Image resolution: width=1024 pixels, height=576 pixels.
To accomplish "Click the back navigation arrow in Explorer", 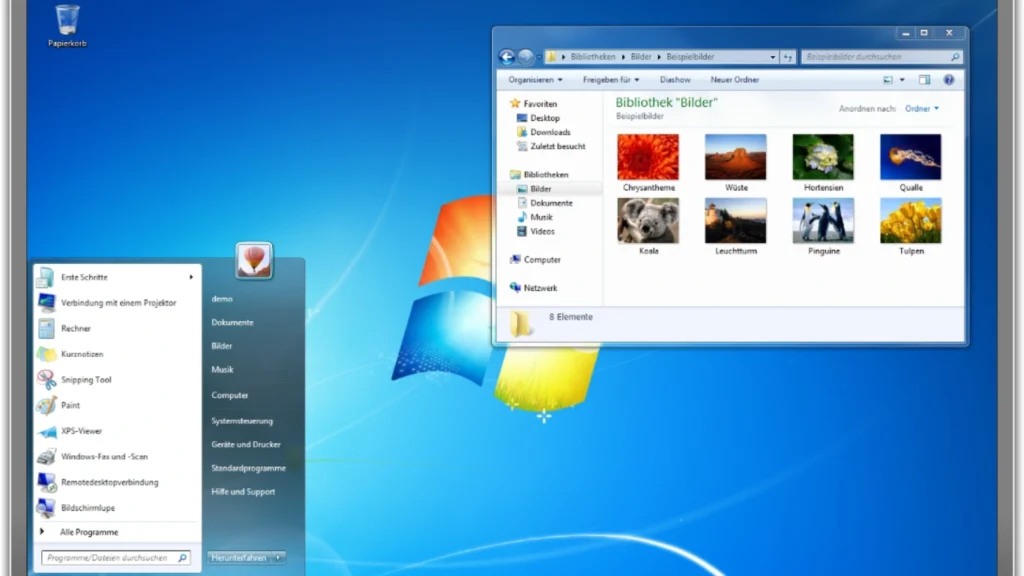I will click(507, 57).
